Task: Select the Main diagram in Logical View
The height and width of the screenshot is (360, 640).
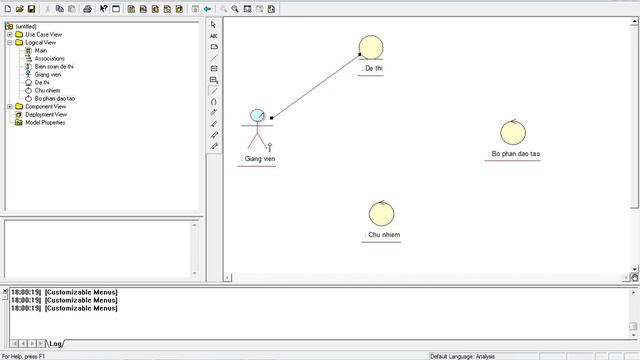Action: point(40,51)
